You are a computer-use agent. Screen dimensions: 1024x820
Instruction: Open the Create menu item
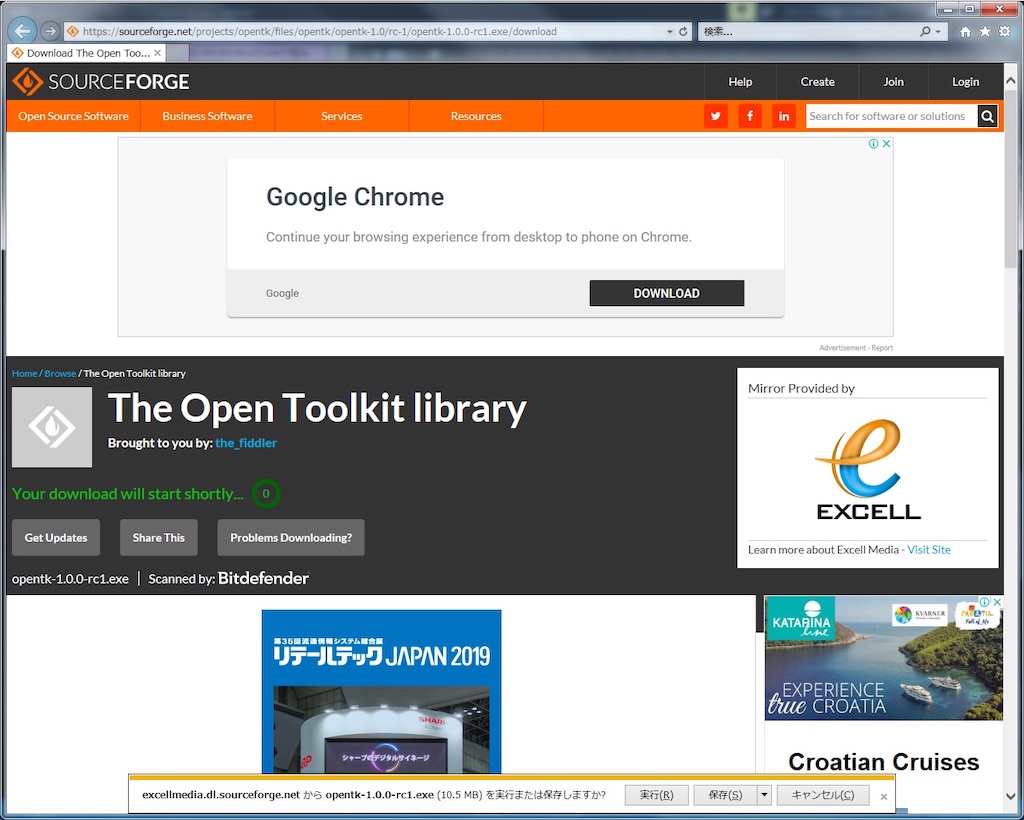point(817,82)
